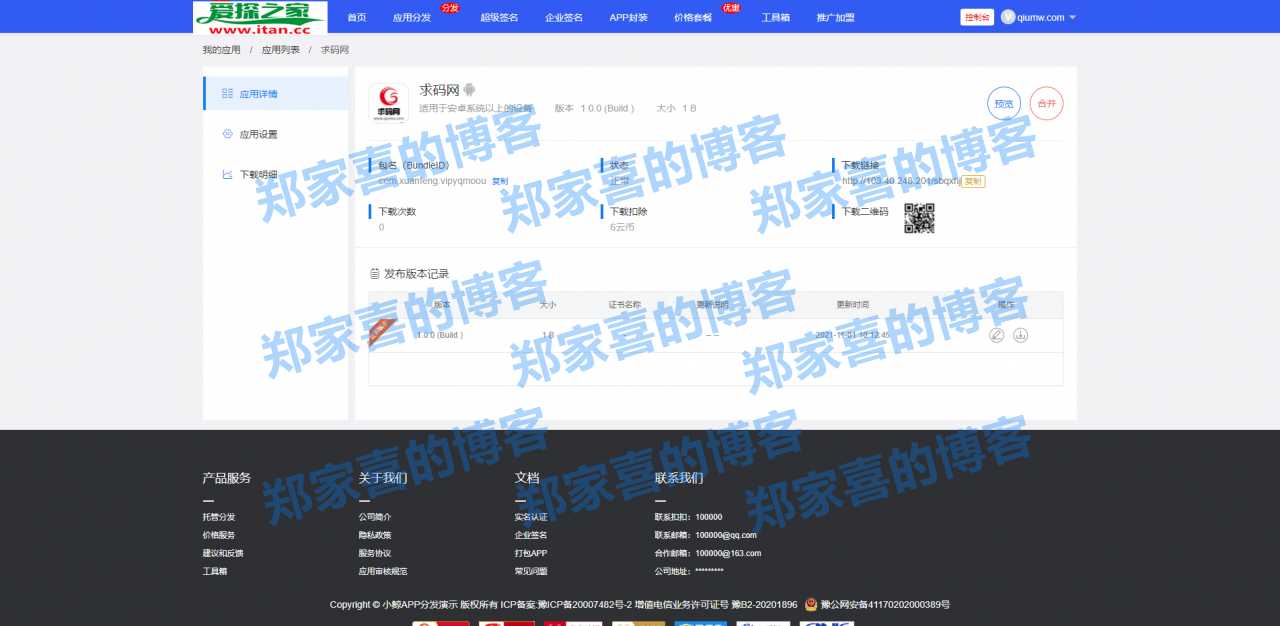Click the download icon in the 1.0.0 version row
The width and height of the screenshot is (1280, 626).
click(1020, 335)
